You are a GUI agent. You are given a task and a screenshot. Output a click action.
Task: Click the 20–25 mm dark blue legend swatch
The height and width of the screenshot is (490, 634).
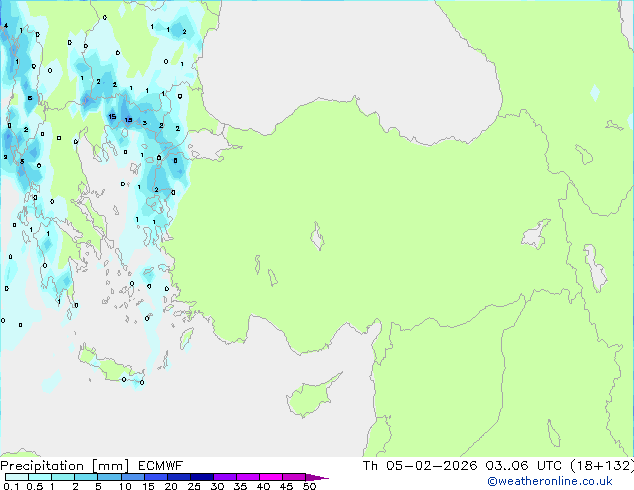pos(179,477)
